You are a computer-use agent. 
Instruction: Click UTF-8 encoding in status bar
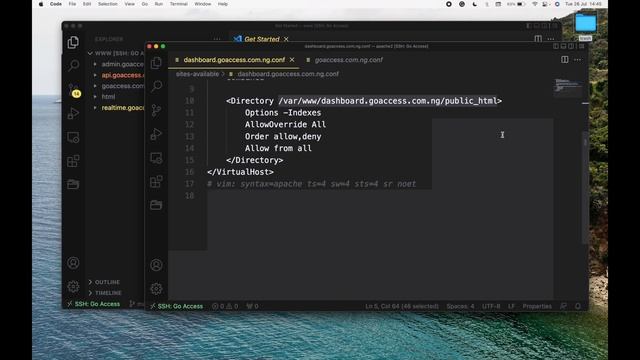pyautogui.click(x=491, y=306)
